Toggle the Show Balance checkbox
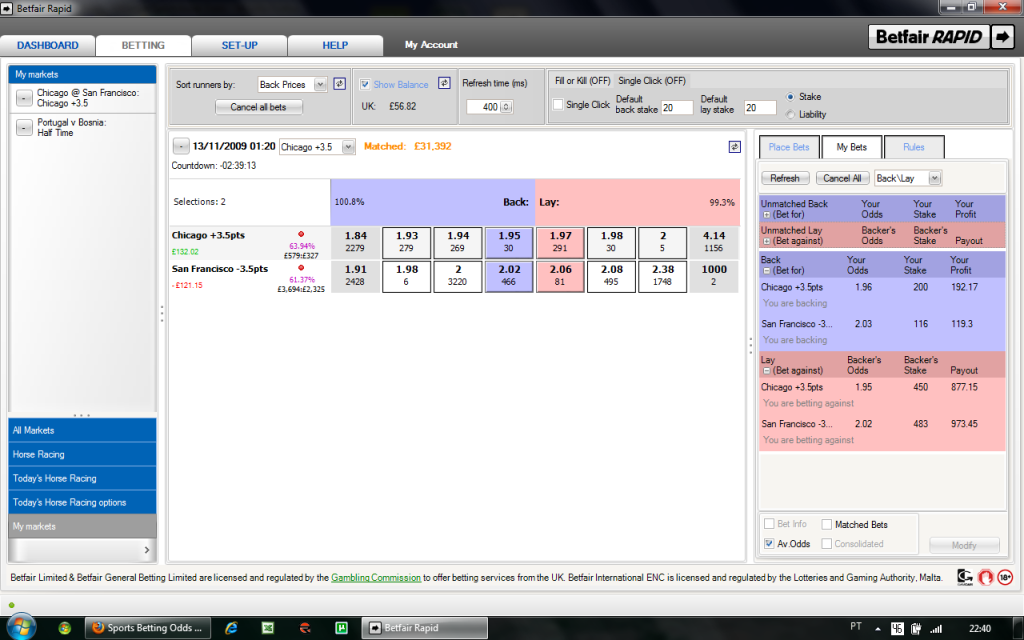 click(365, 84)
